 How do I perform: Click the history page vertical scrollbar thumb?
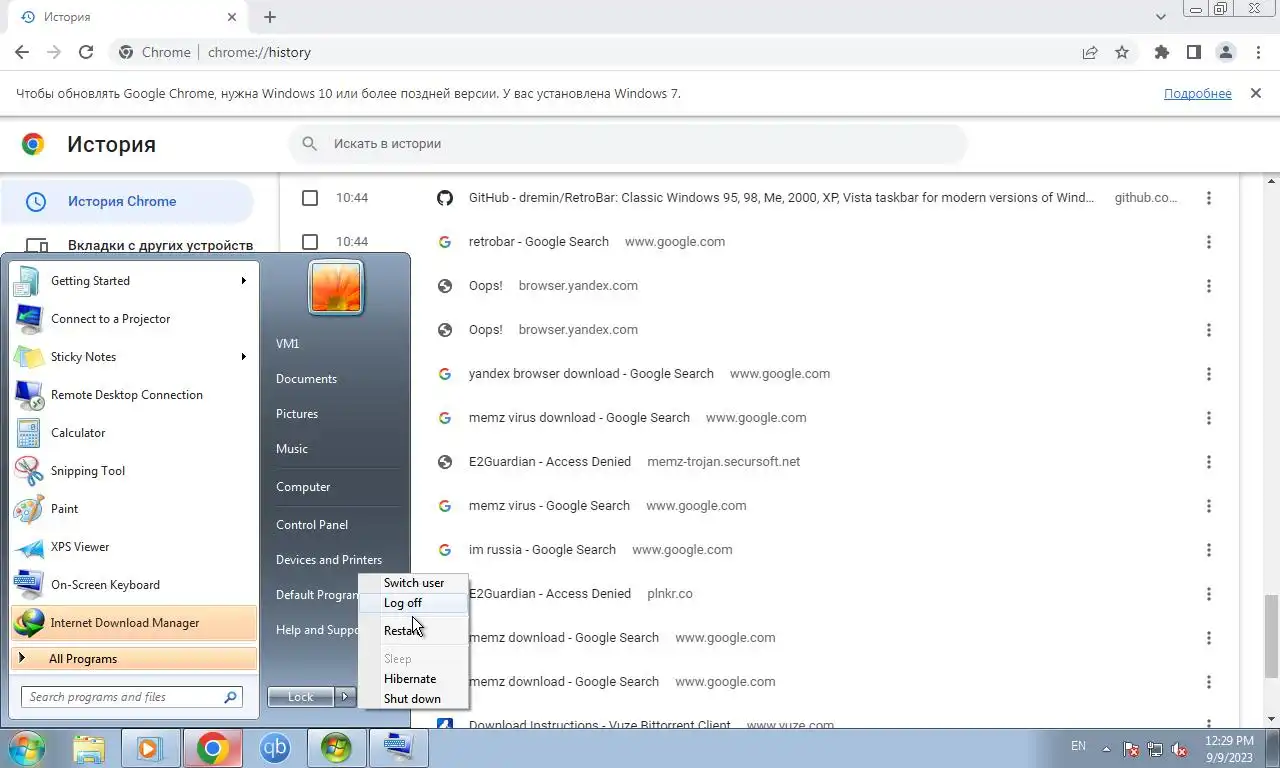(x=1272, y=636)
